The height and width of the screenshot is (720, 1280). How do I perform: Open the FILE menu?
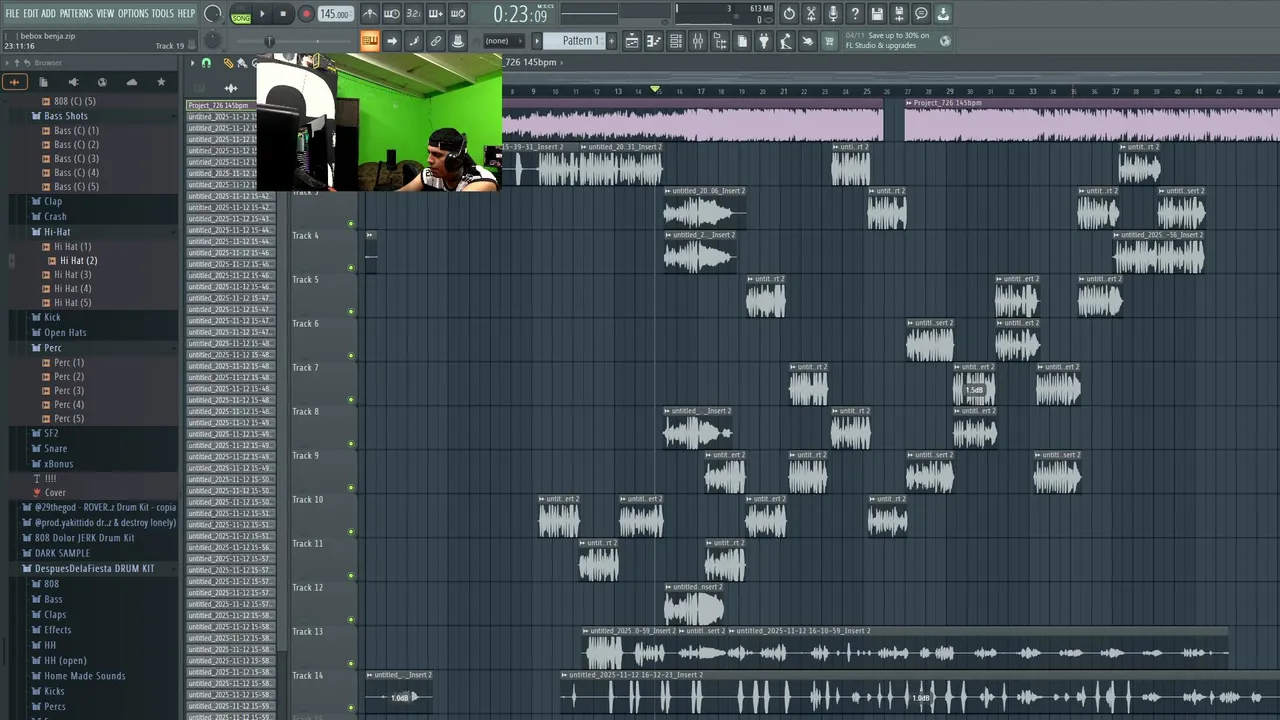(x=12, y=13)
